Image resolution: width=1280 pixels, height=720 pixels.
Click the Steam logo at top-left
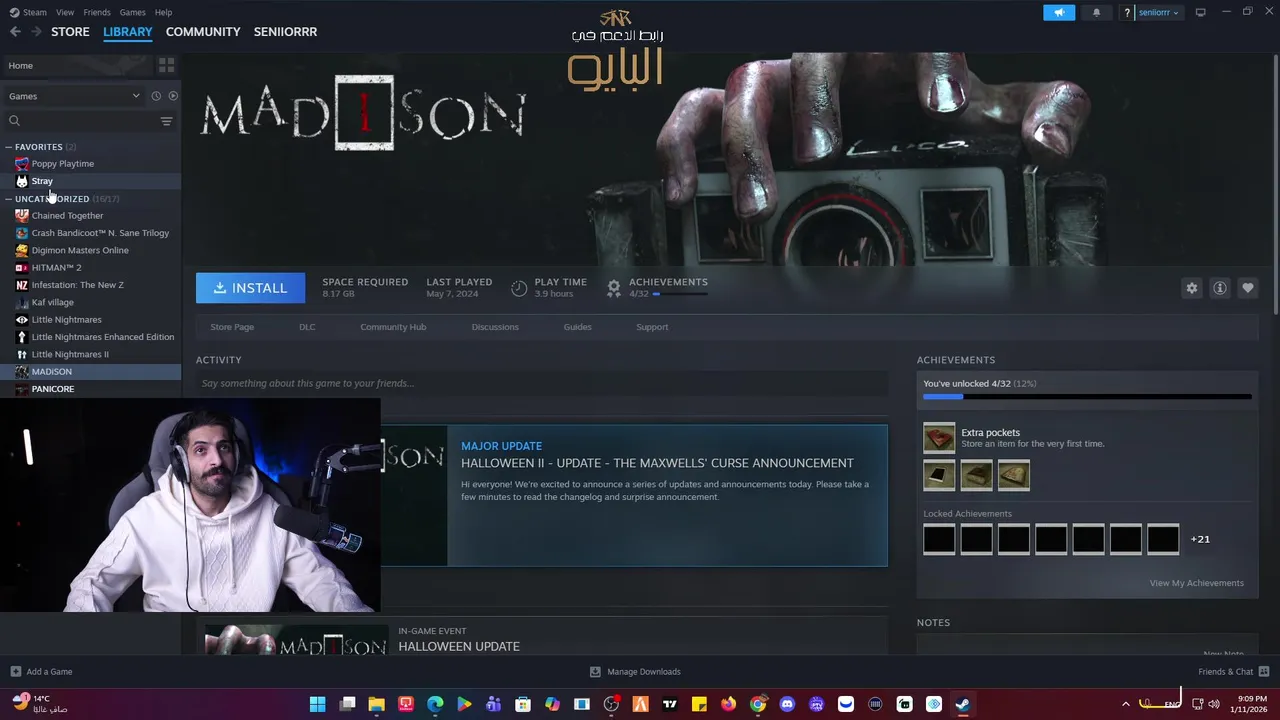(14, 12)
